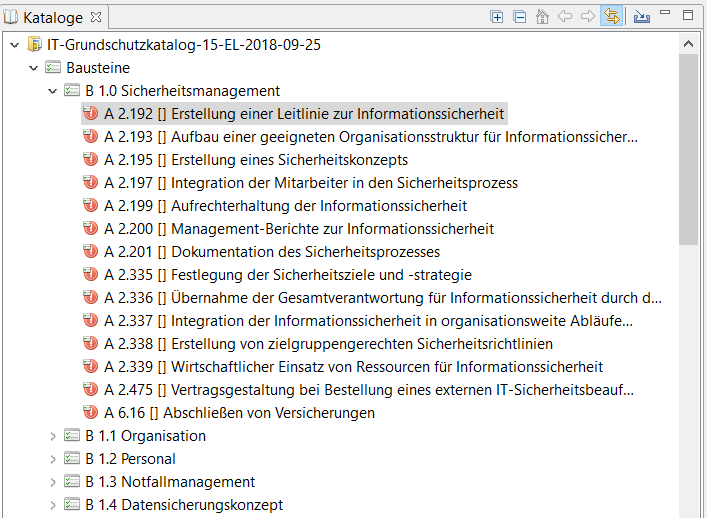Select A 2.195 Erstellung eines Sicherheitskonzepts
Viewport: 707px width, 518px height.
coord(256,160)
